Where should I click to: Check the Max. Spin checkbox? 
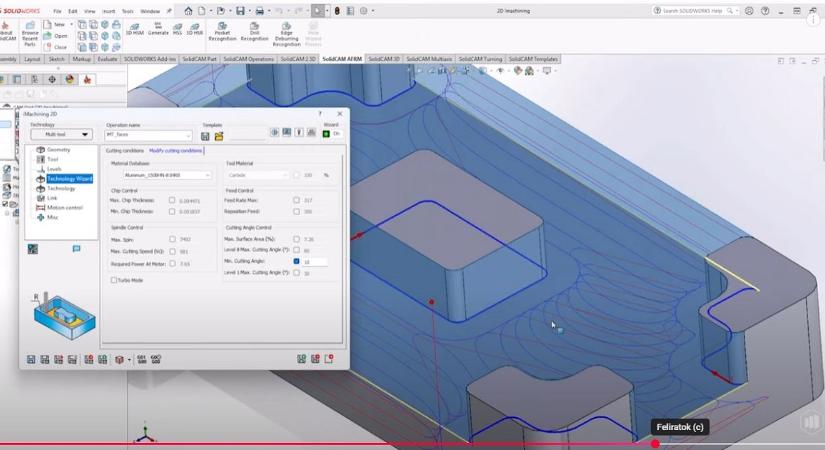172,239
